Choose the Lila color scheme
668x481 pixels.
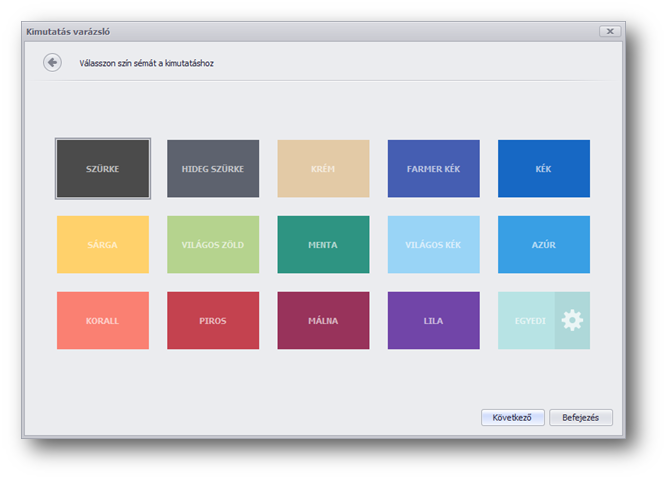[433, 321]
